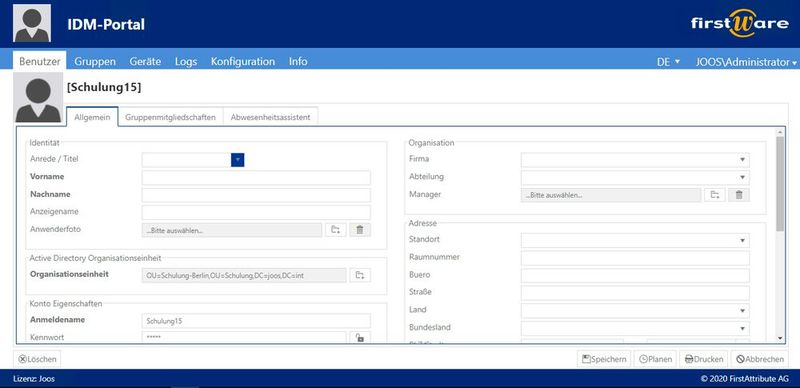Click the IDM-Portal title
The height and width of the screenshot is (388, 800).
106,24
